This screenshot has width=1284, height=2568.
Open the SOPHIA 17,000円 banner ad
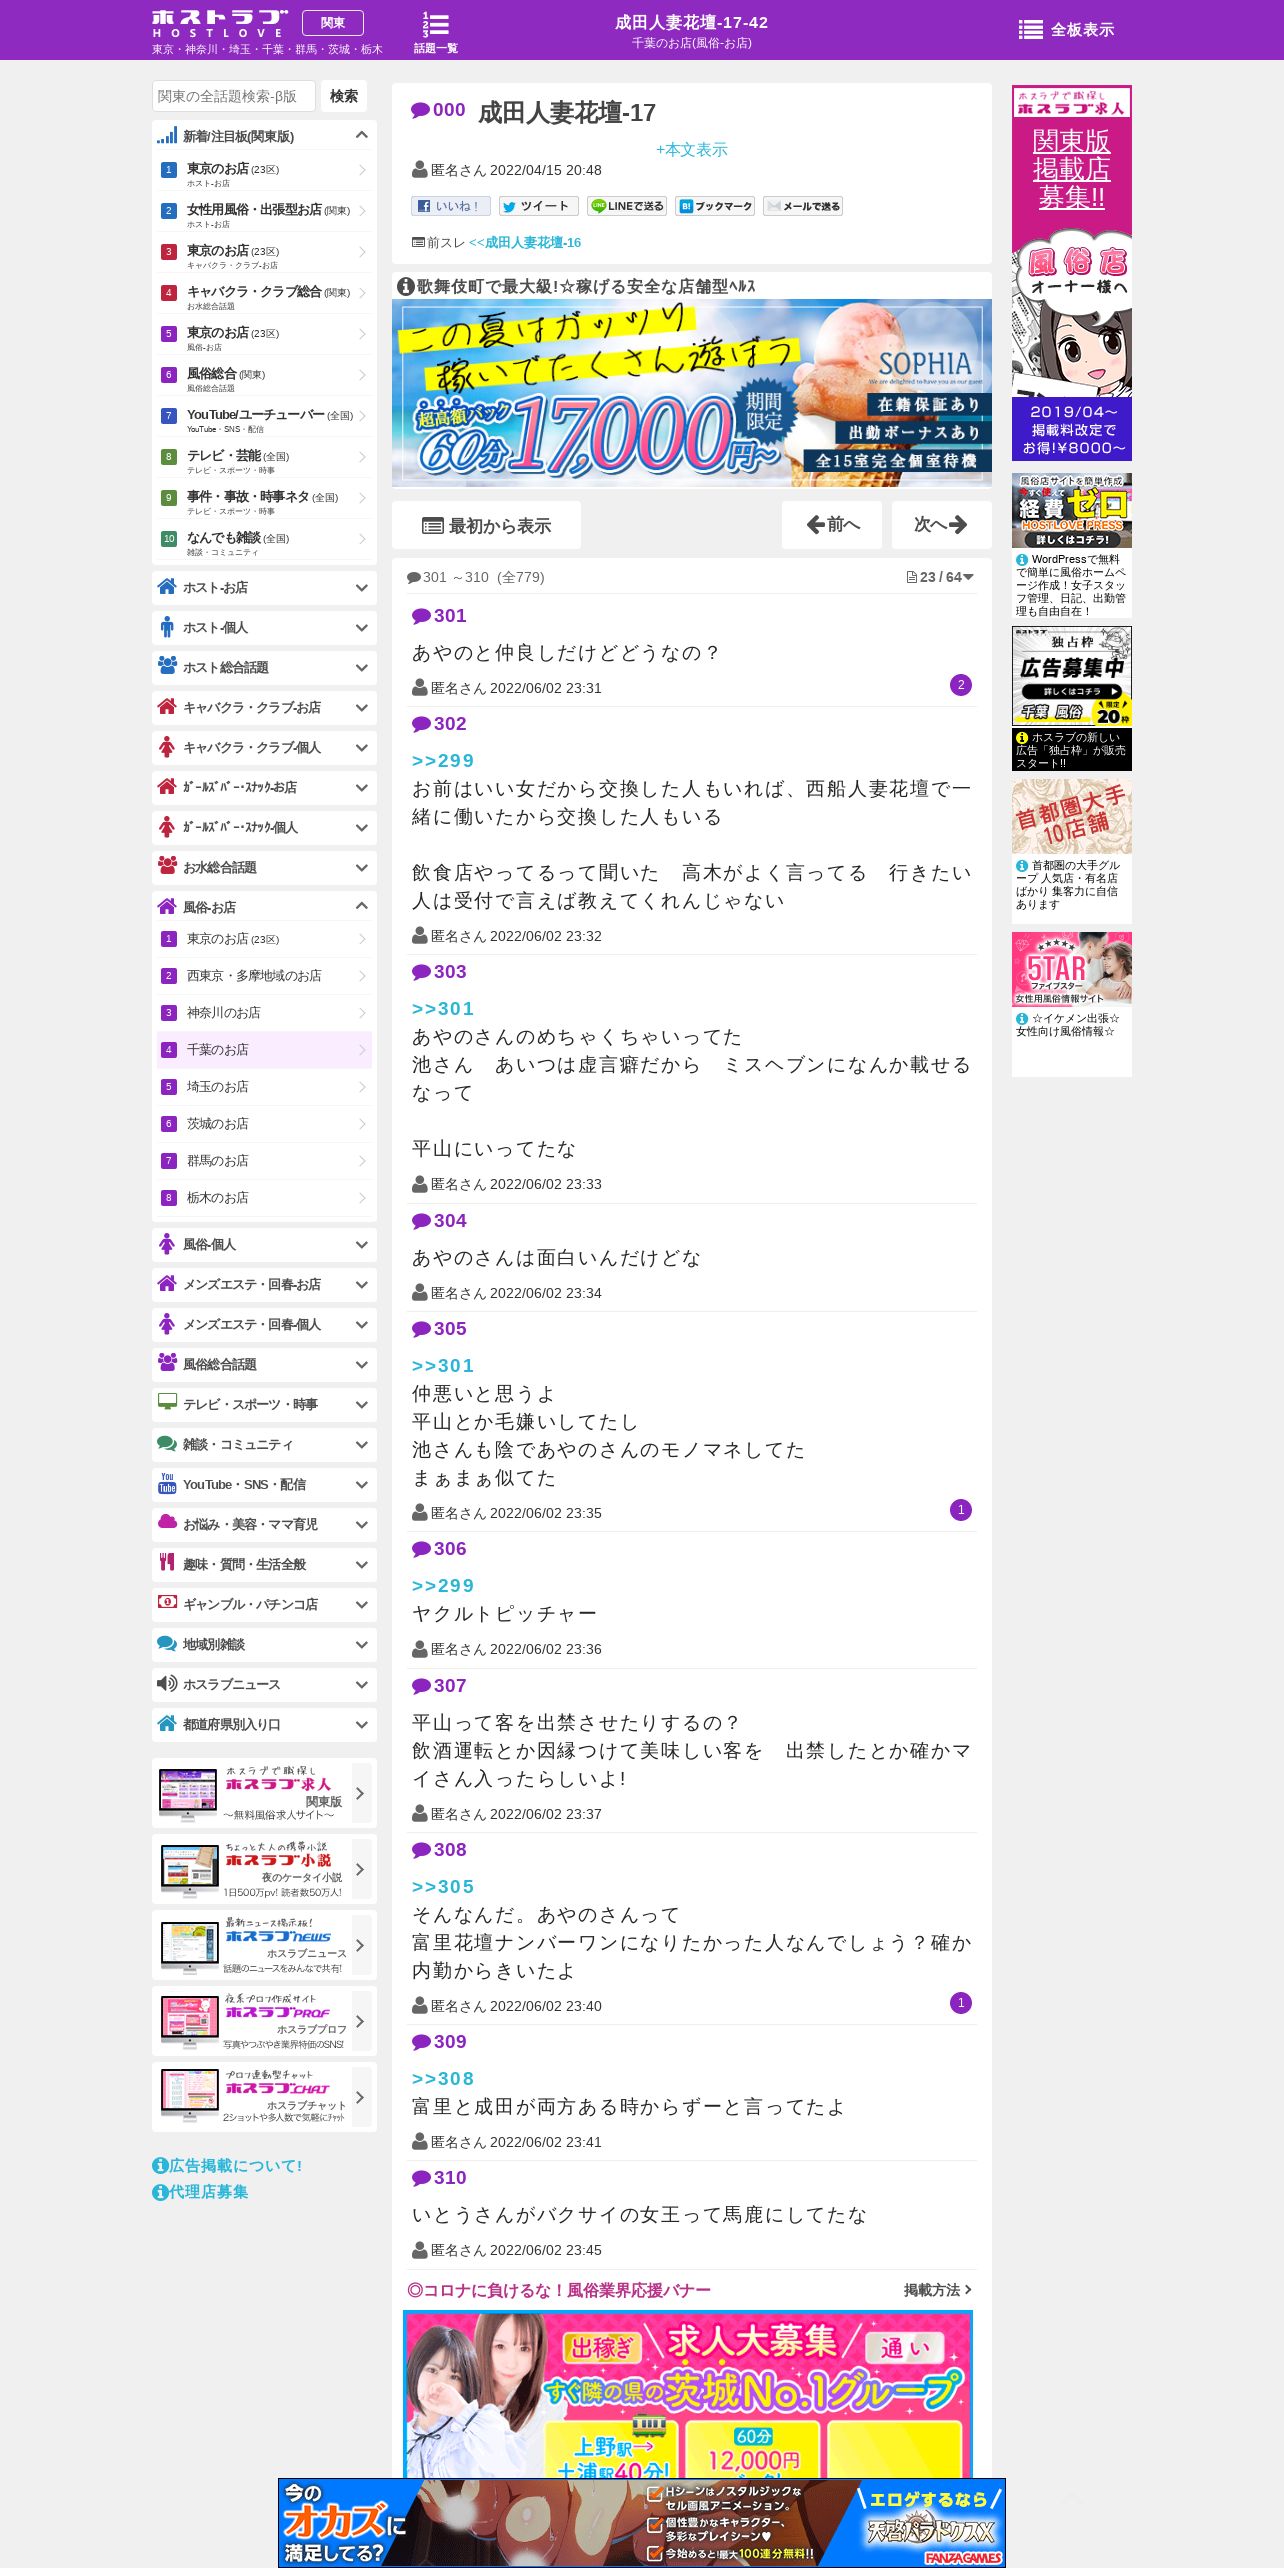point(692,393)
